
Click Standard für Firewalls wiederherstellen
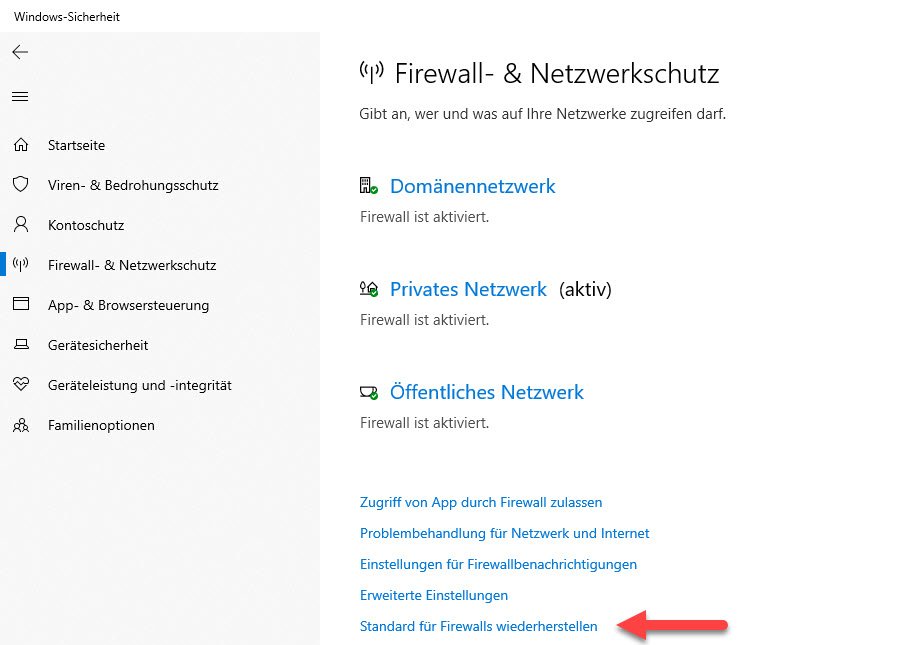pyautogui.click(x=478, y=626)
